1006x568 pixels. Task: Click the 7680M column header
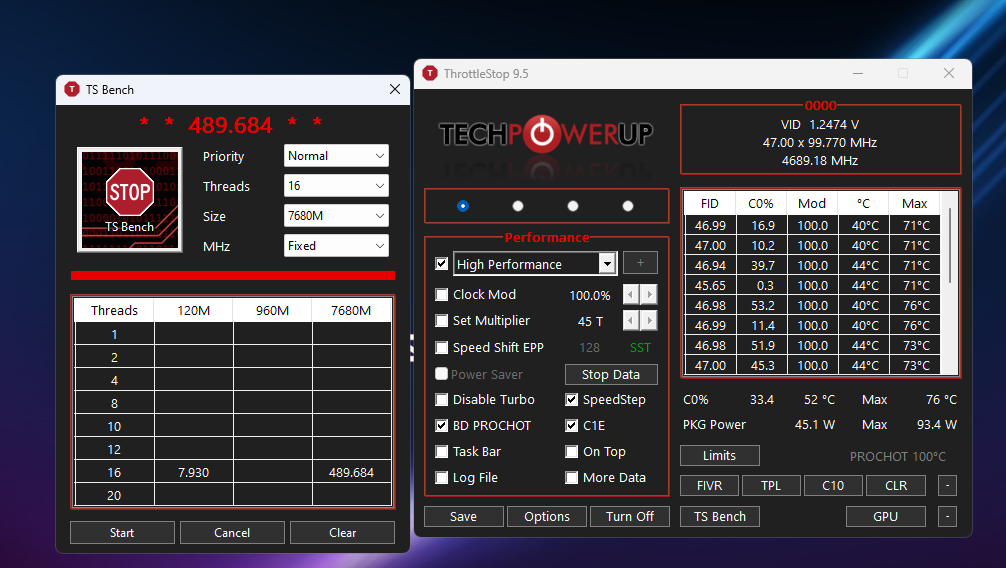tap(351, 311)
